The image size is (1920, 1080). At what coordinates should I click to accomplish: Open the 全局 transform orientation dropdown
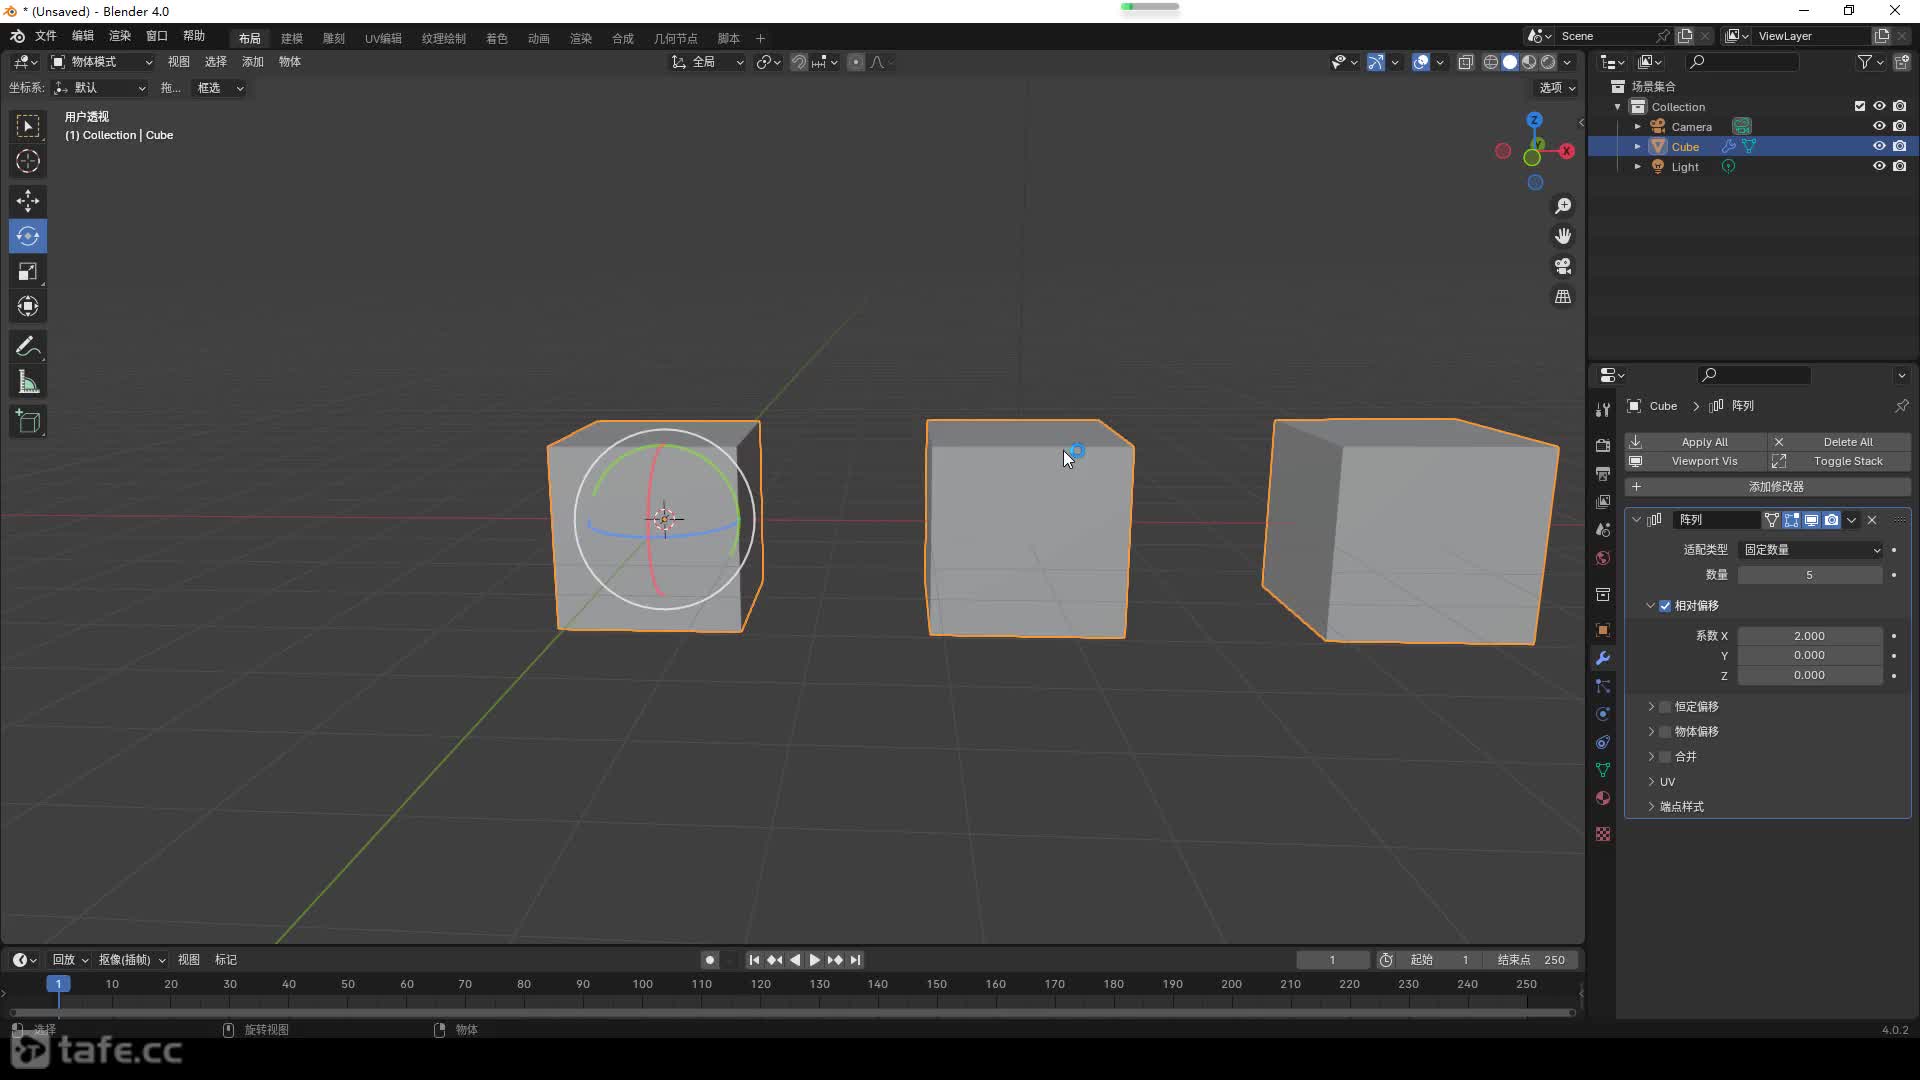coord(707,62)
